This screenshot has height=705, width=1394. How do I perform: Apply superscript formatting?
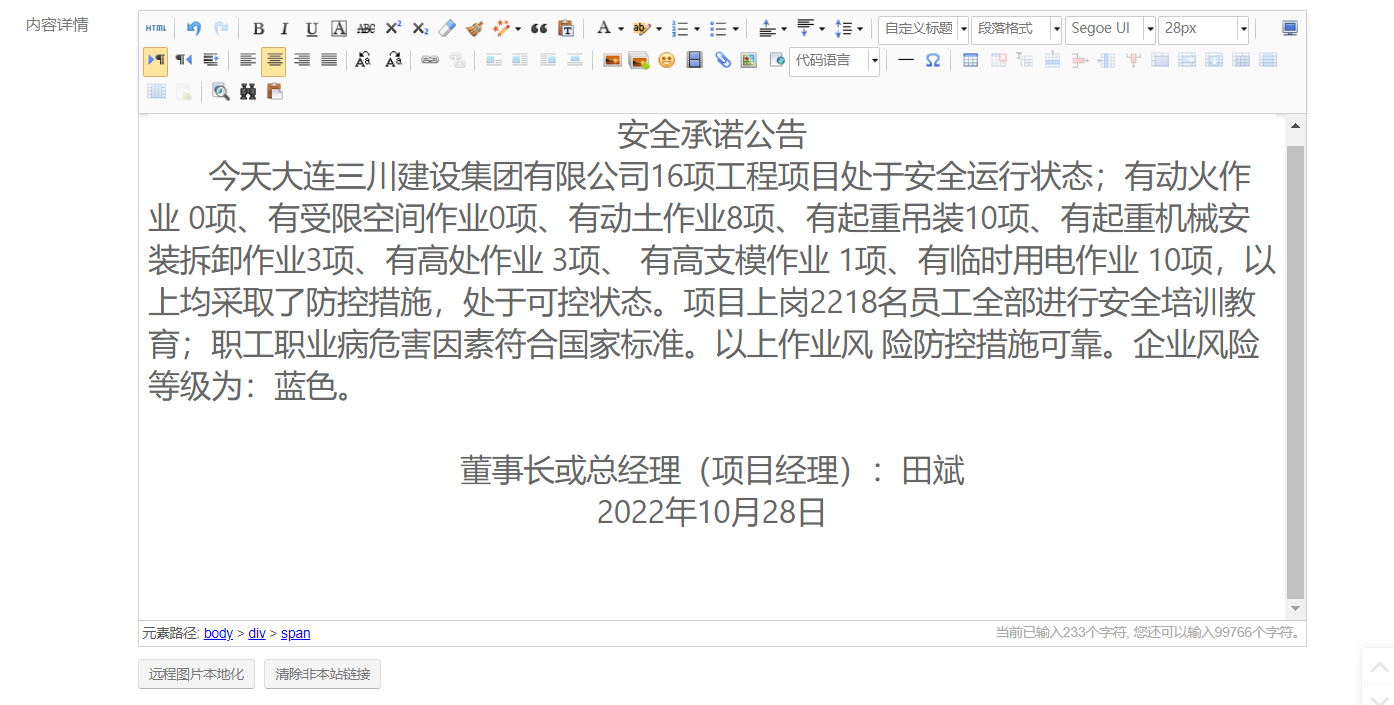click(393, 29)
